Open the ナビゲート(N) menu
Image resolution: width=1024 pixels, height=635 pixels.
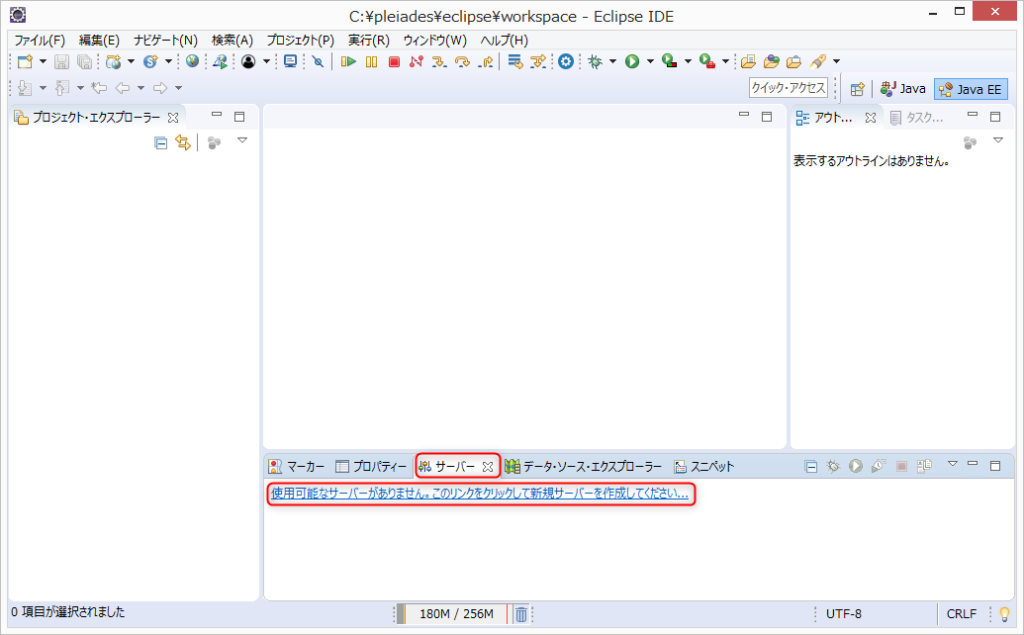[x=166, y=41]
